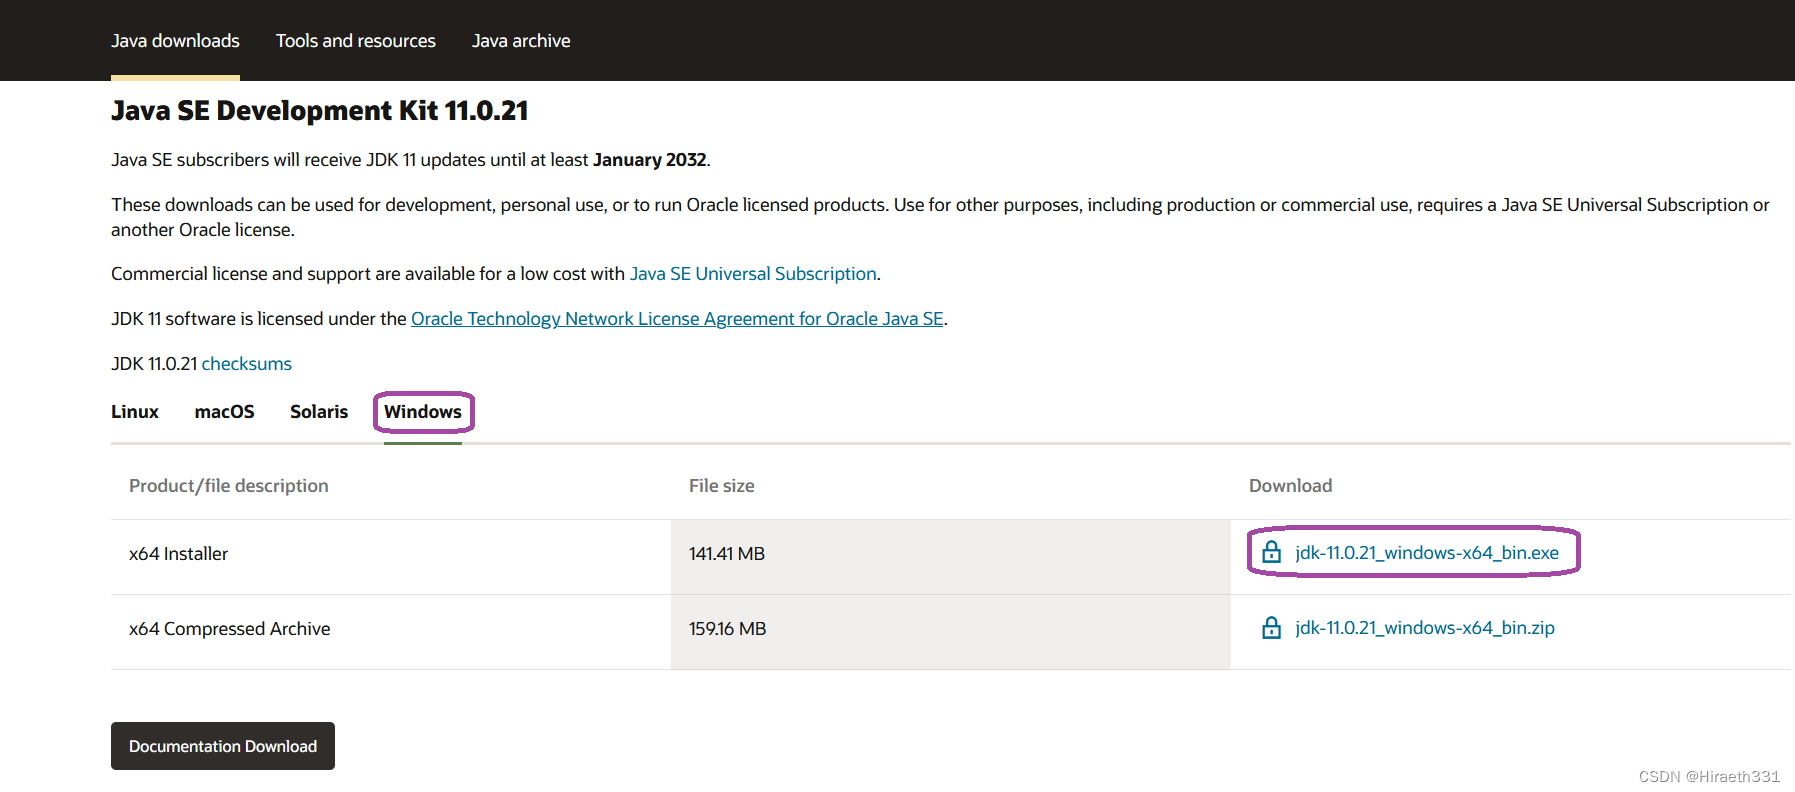The width and height of the screenshot is (1795, 792).
Task: Select the Linux platform tab
Action: coord(135,412)
